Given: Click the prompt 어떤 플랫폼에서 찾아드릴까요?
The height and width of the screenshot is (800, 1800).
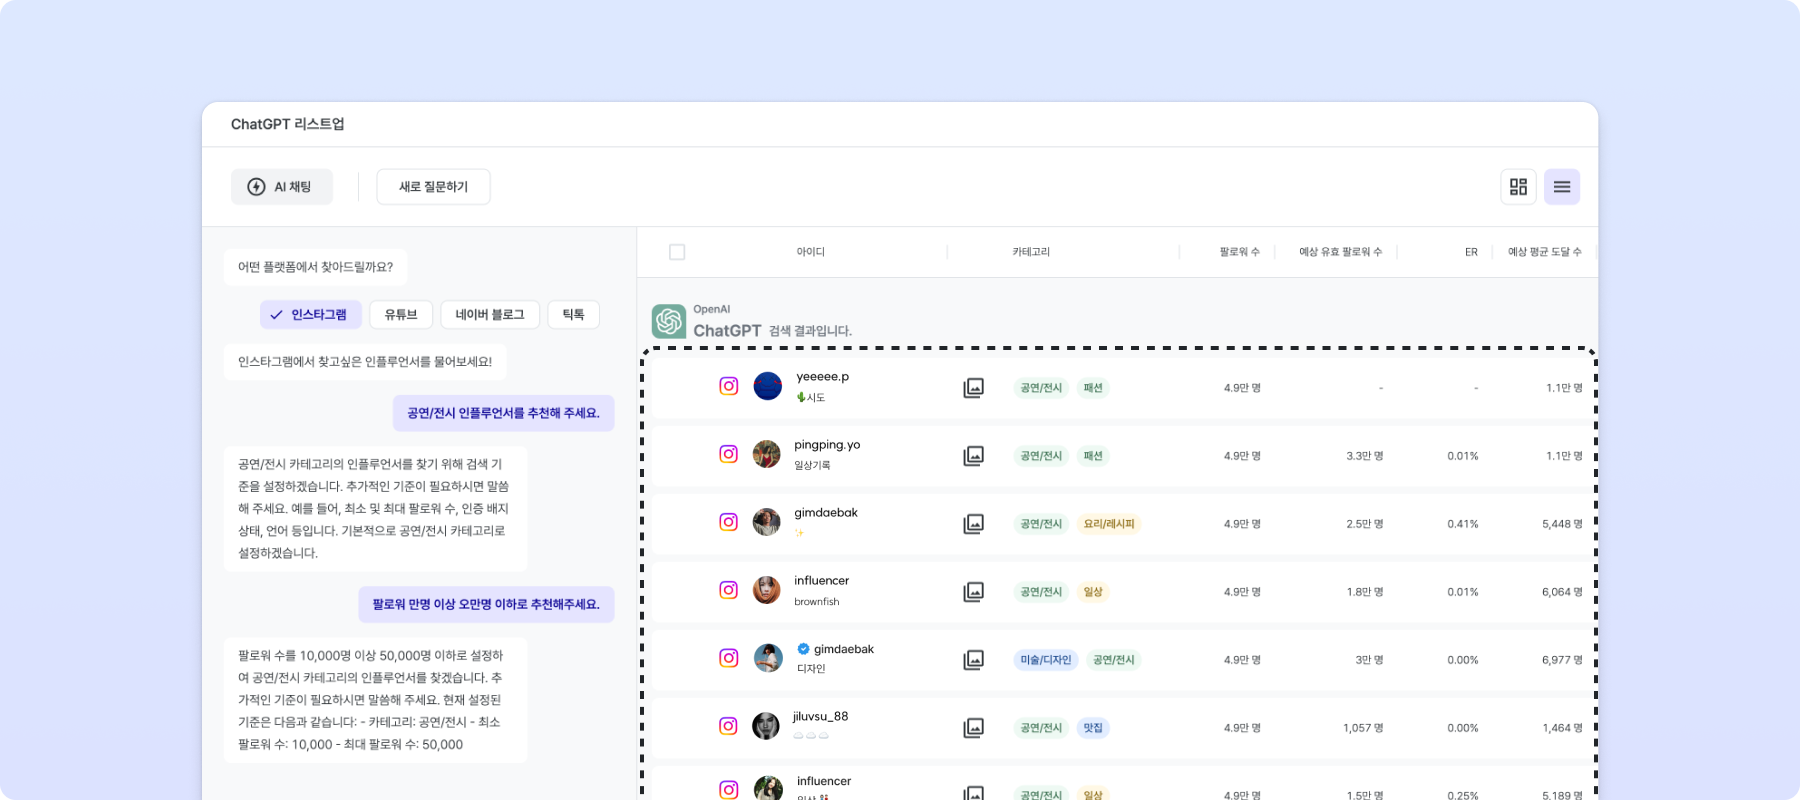Looking at the screenshot, I should 315,267.
